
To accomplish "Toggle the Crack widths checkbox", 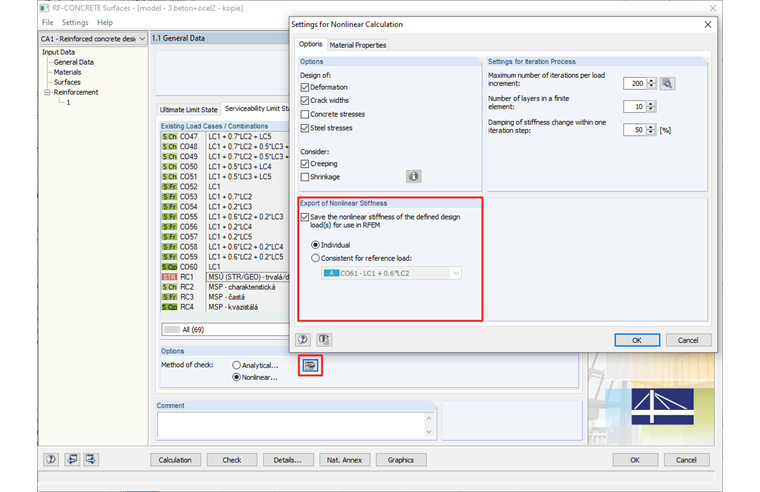I will coord(304,100).
